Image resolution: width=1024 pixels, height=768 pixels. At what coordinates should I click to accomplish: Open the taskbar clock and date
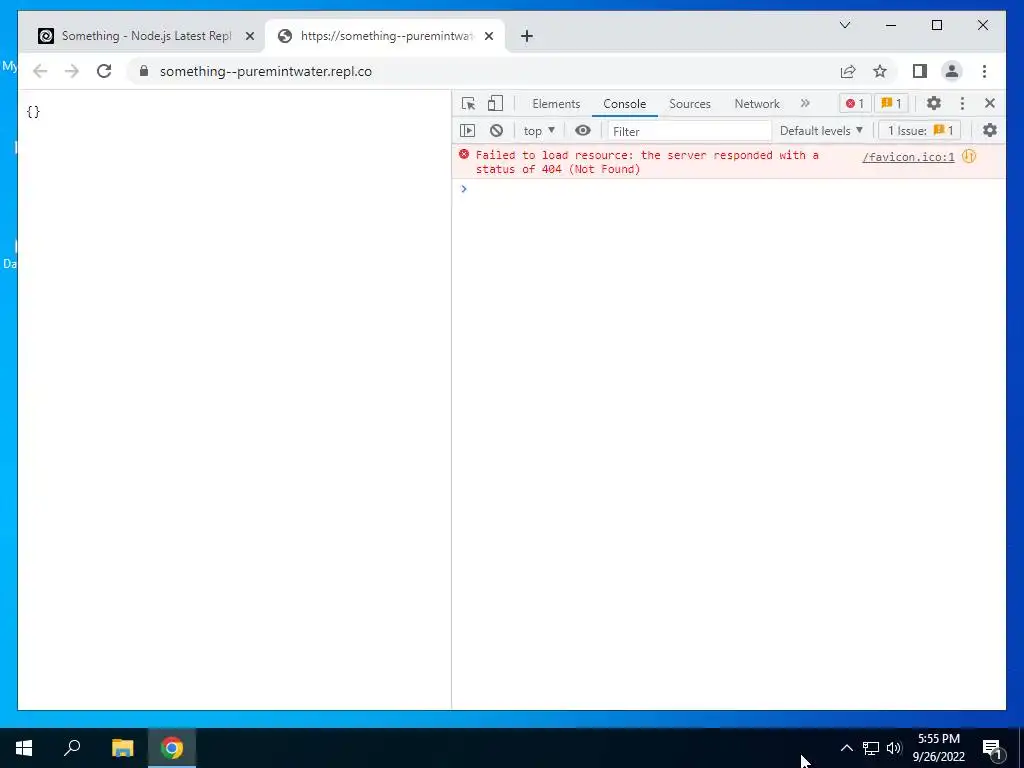click(938, 748)
